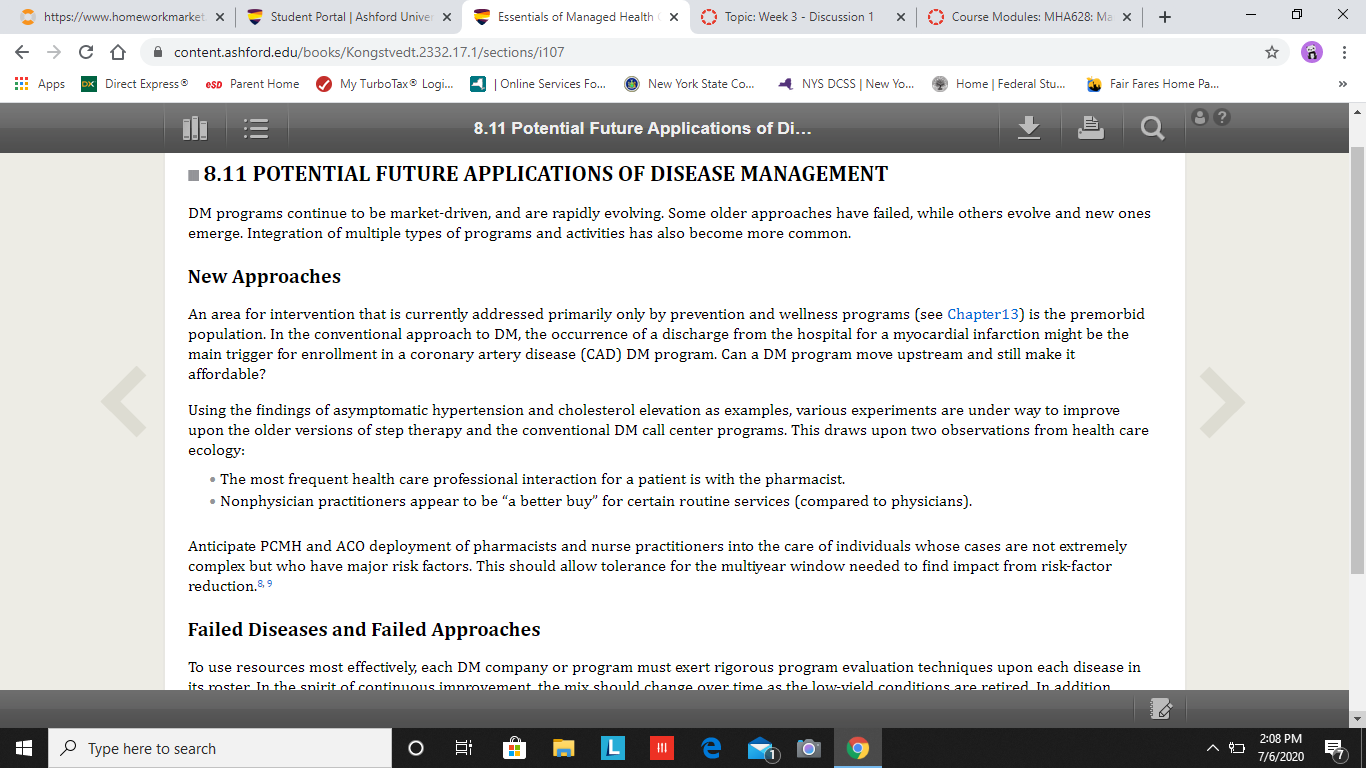Open a new browser tab

pyautogui.click(x=1165, y=17)
